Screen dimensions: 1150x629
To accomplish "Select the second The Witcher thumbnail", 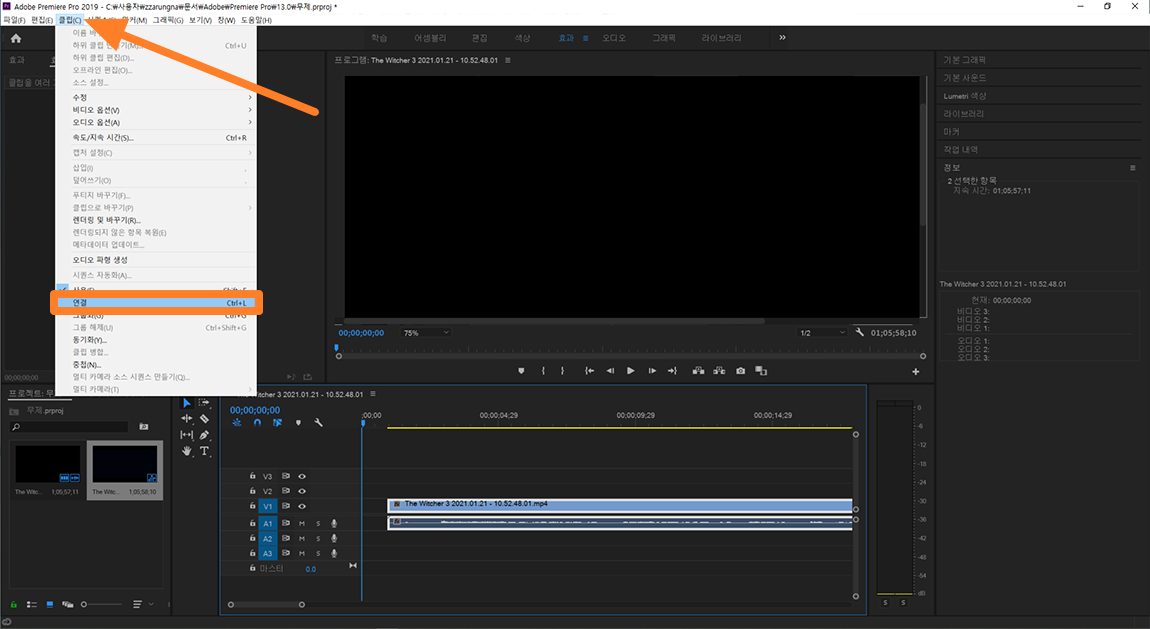I will 125,471.
